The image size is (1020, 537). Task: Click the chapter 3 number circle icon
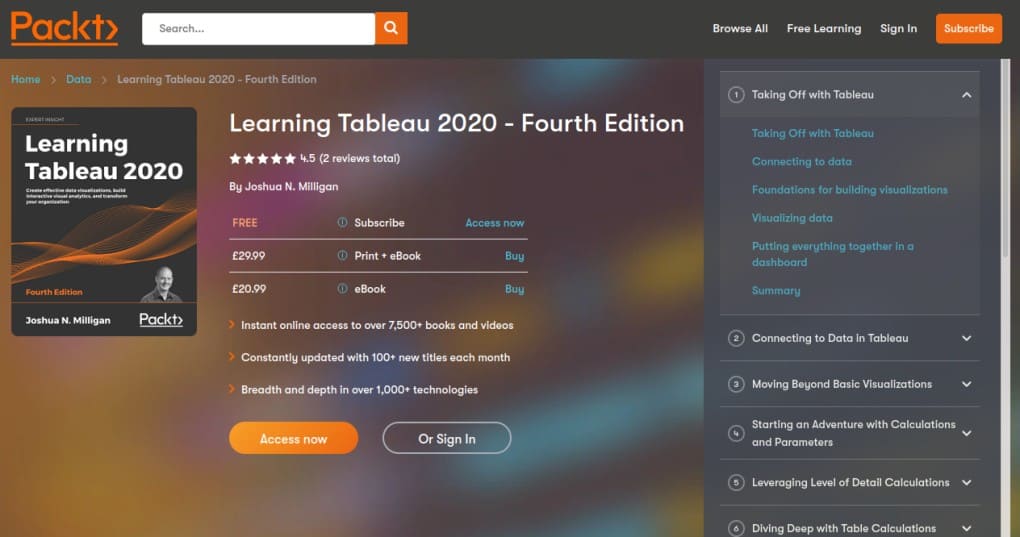pyautogui.click(x=736, y=384)
